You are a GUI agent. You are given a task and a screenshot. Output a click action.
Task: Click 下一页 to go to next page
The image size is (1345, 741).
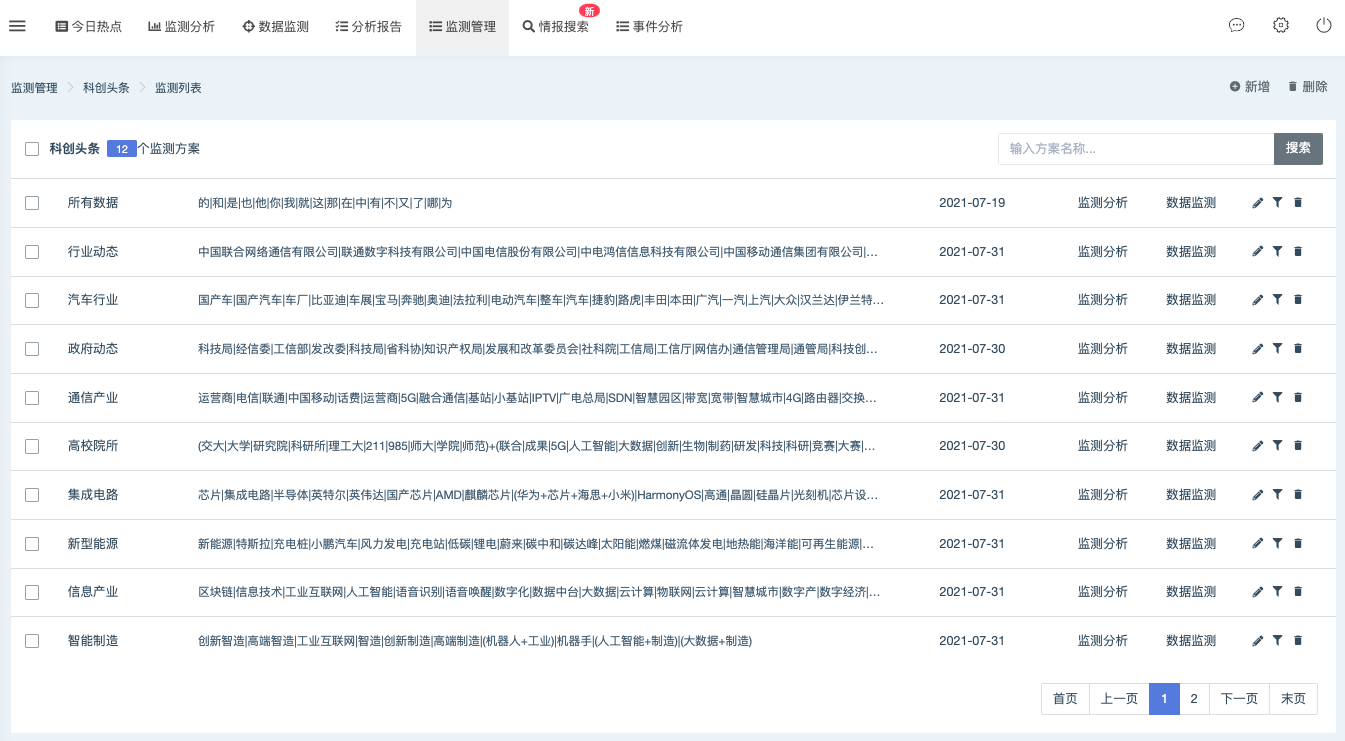click(1238, 699)
